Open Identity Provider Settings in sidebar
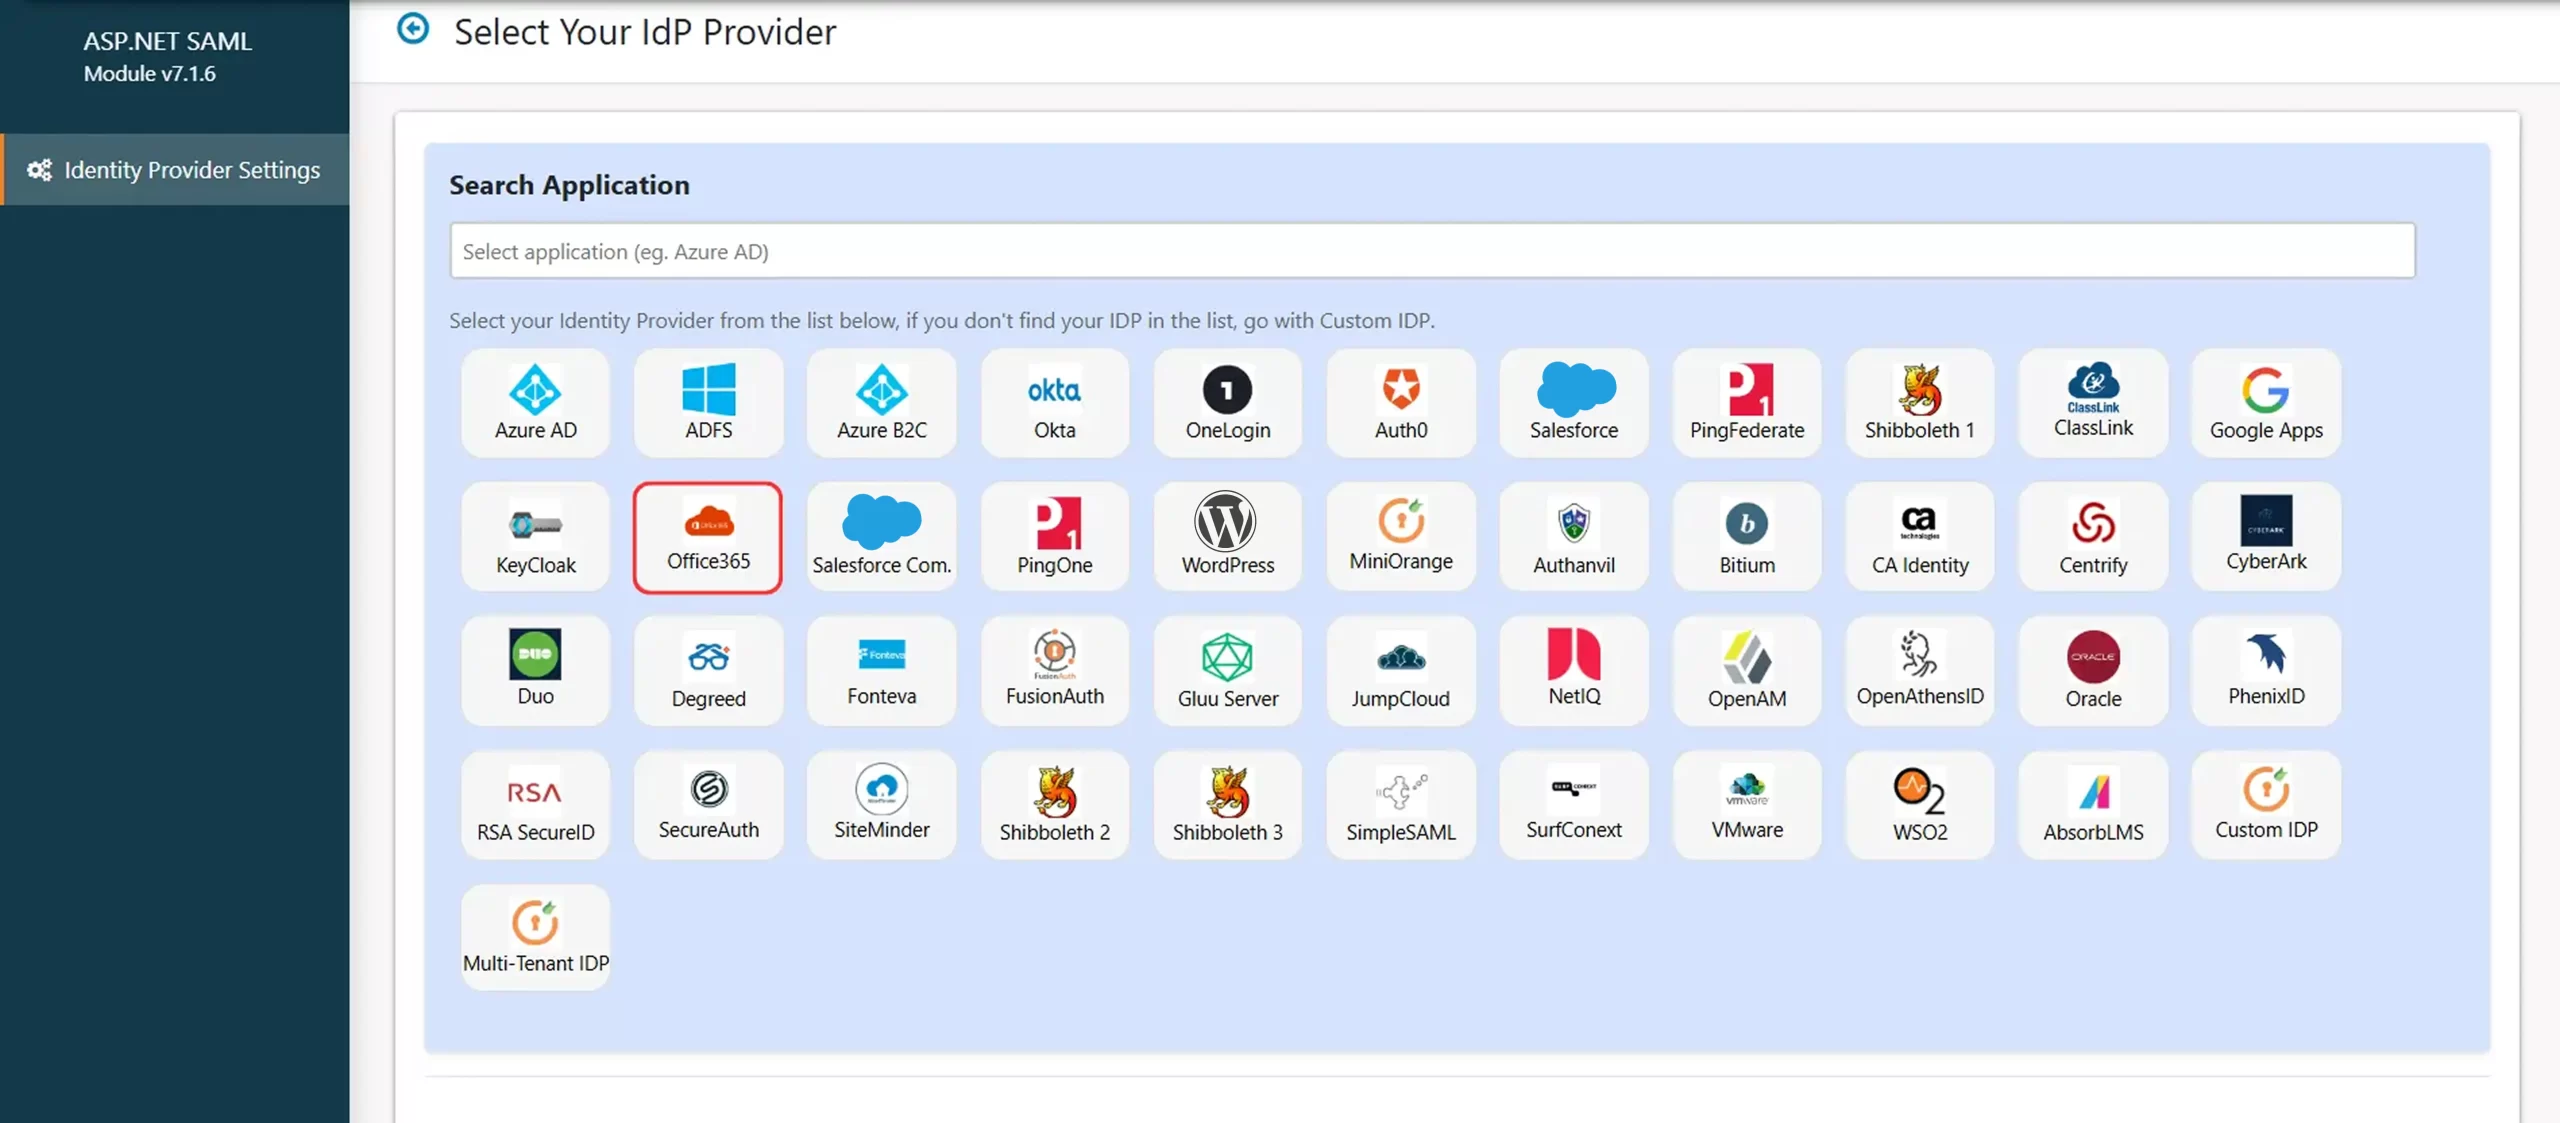Image resolution: width=2560 pixels, height=1123 pixels. coord(175,170)
